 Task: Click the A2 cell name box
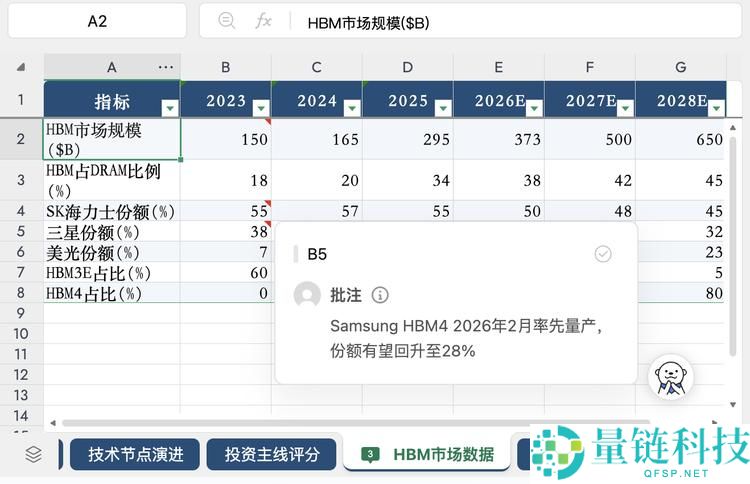tap(97, 21)
